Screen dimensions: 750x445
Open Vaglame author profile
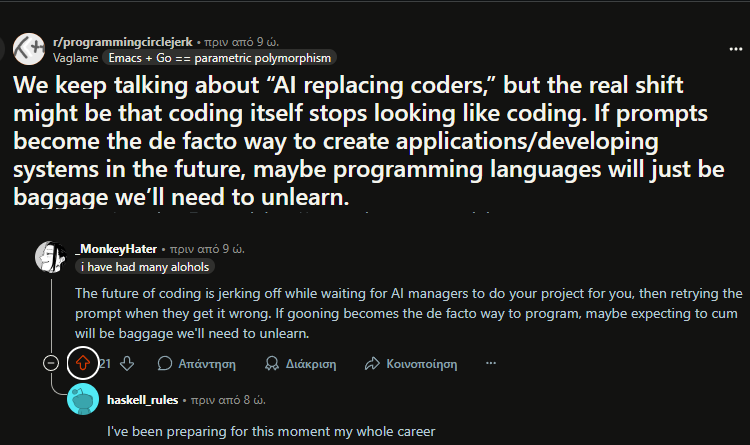76,58
